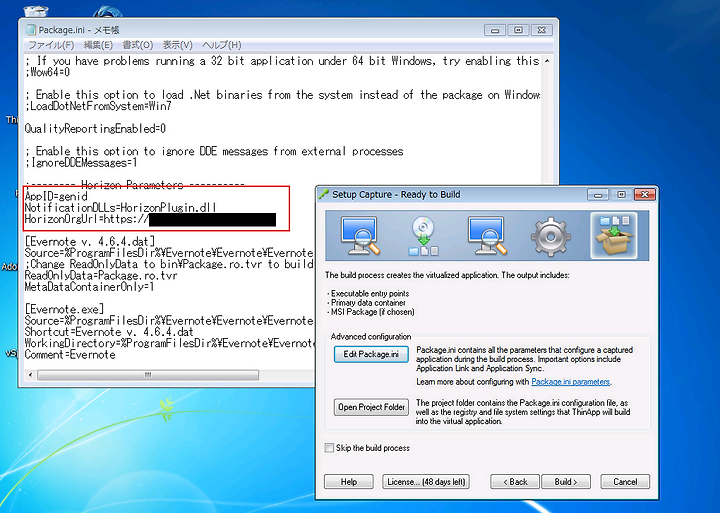Image resolution: width=720 pixels, height=513 pixels.
Task: Click the Setup Capture title bar icon
Action: tap(324, 194)
